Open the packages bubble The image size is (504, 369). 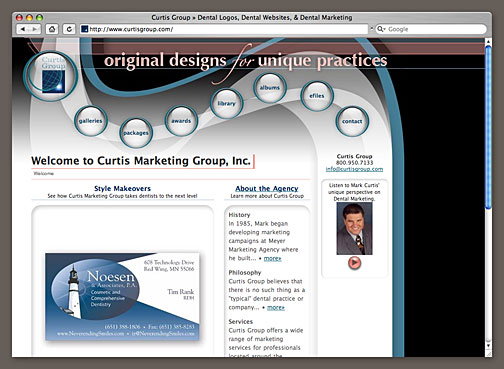click(136, 133)
